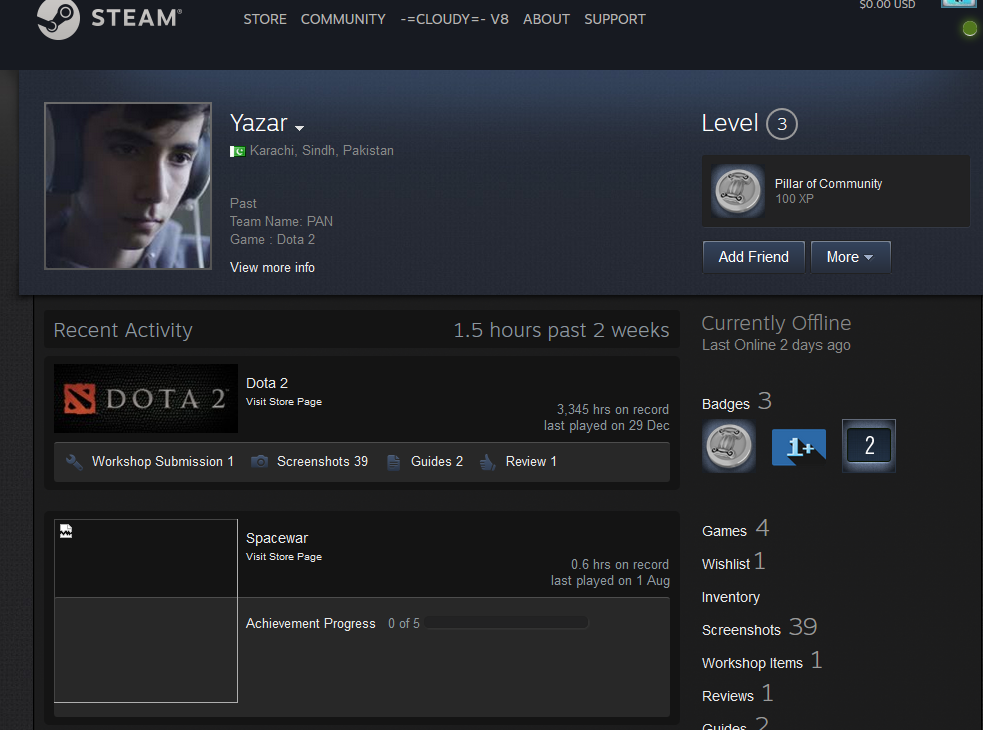Click the View more info link
This screenshot has height=730, width=983.
(272, 267)
